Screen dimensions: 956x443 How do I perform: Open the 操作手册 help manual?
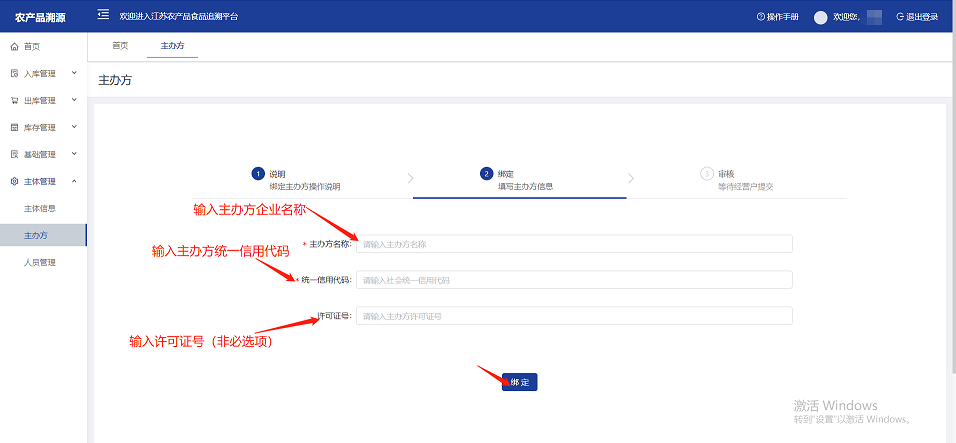778,17
